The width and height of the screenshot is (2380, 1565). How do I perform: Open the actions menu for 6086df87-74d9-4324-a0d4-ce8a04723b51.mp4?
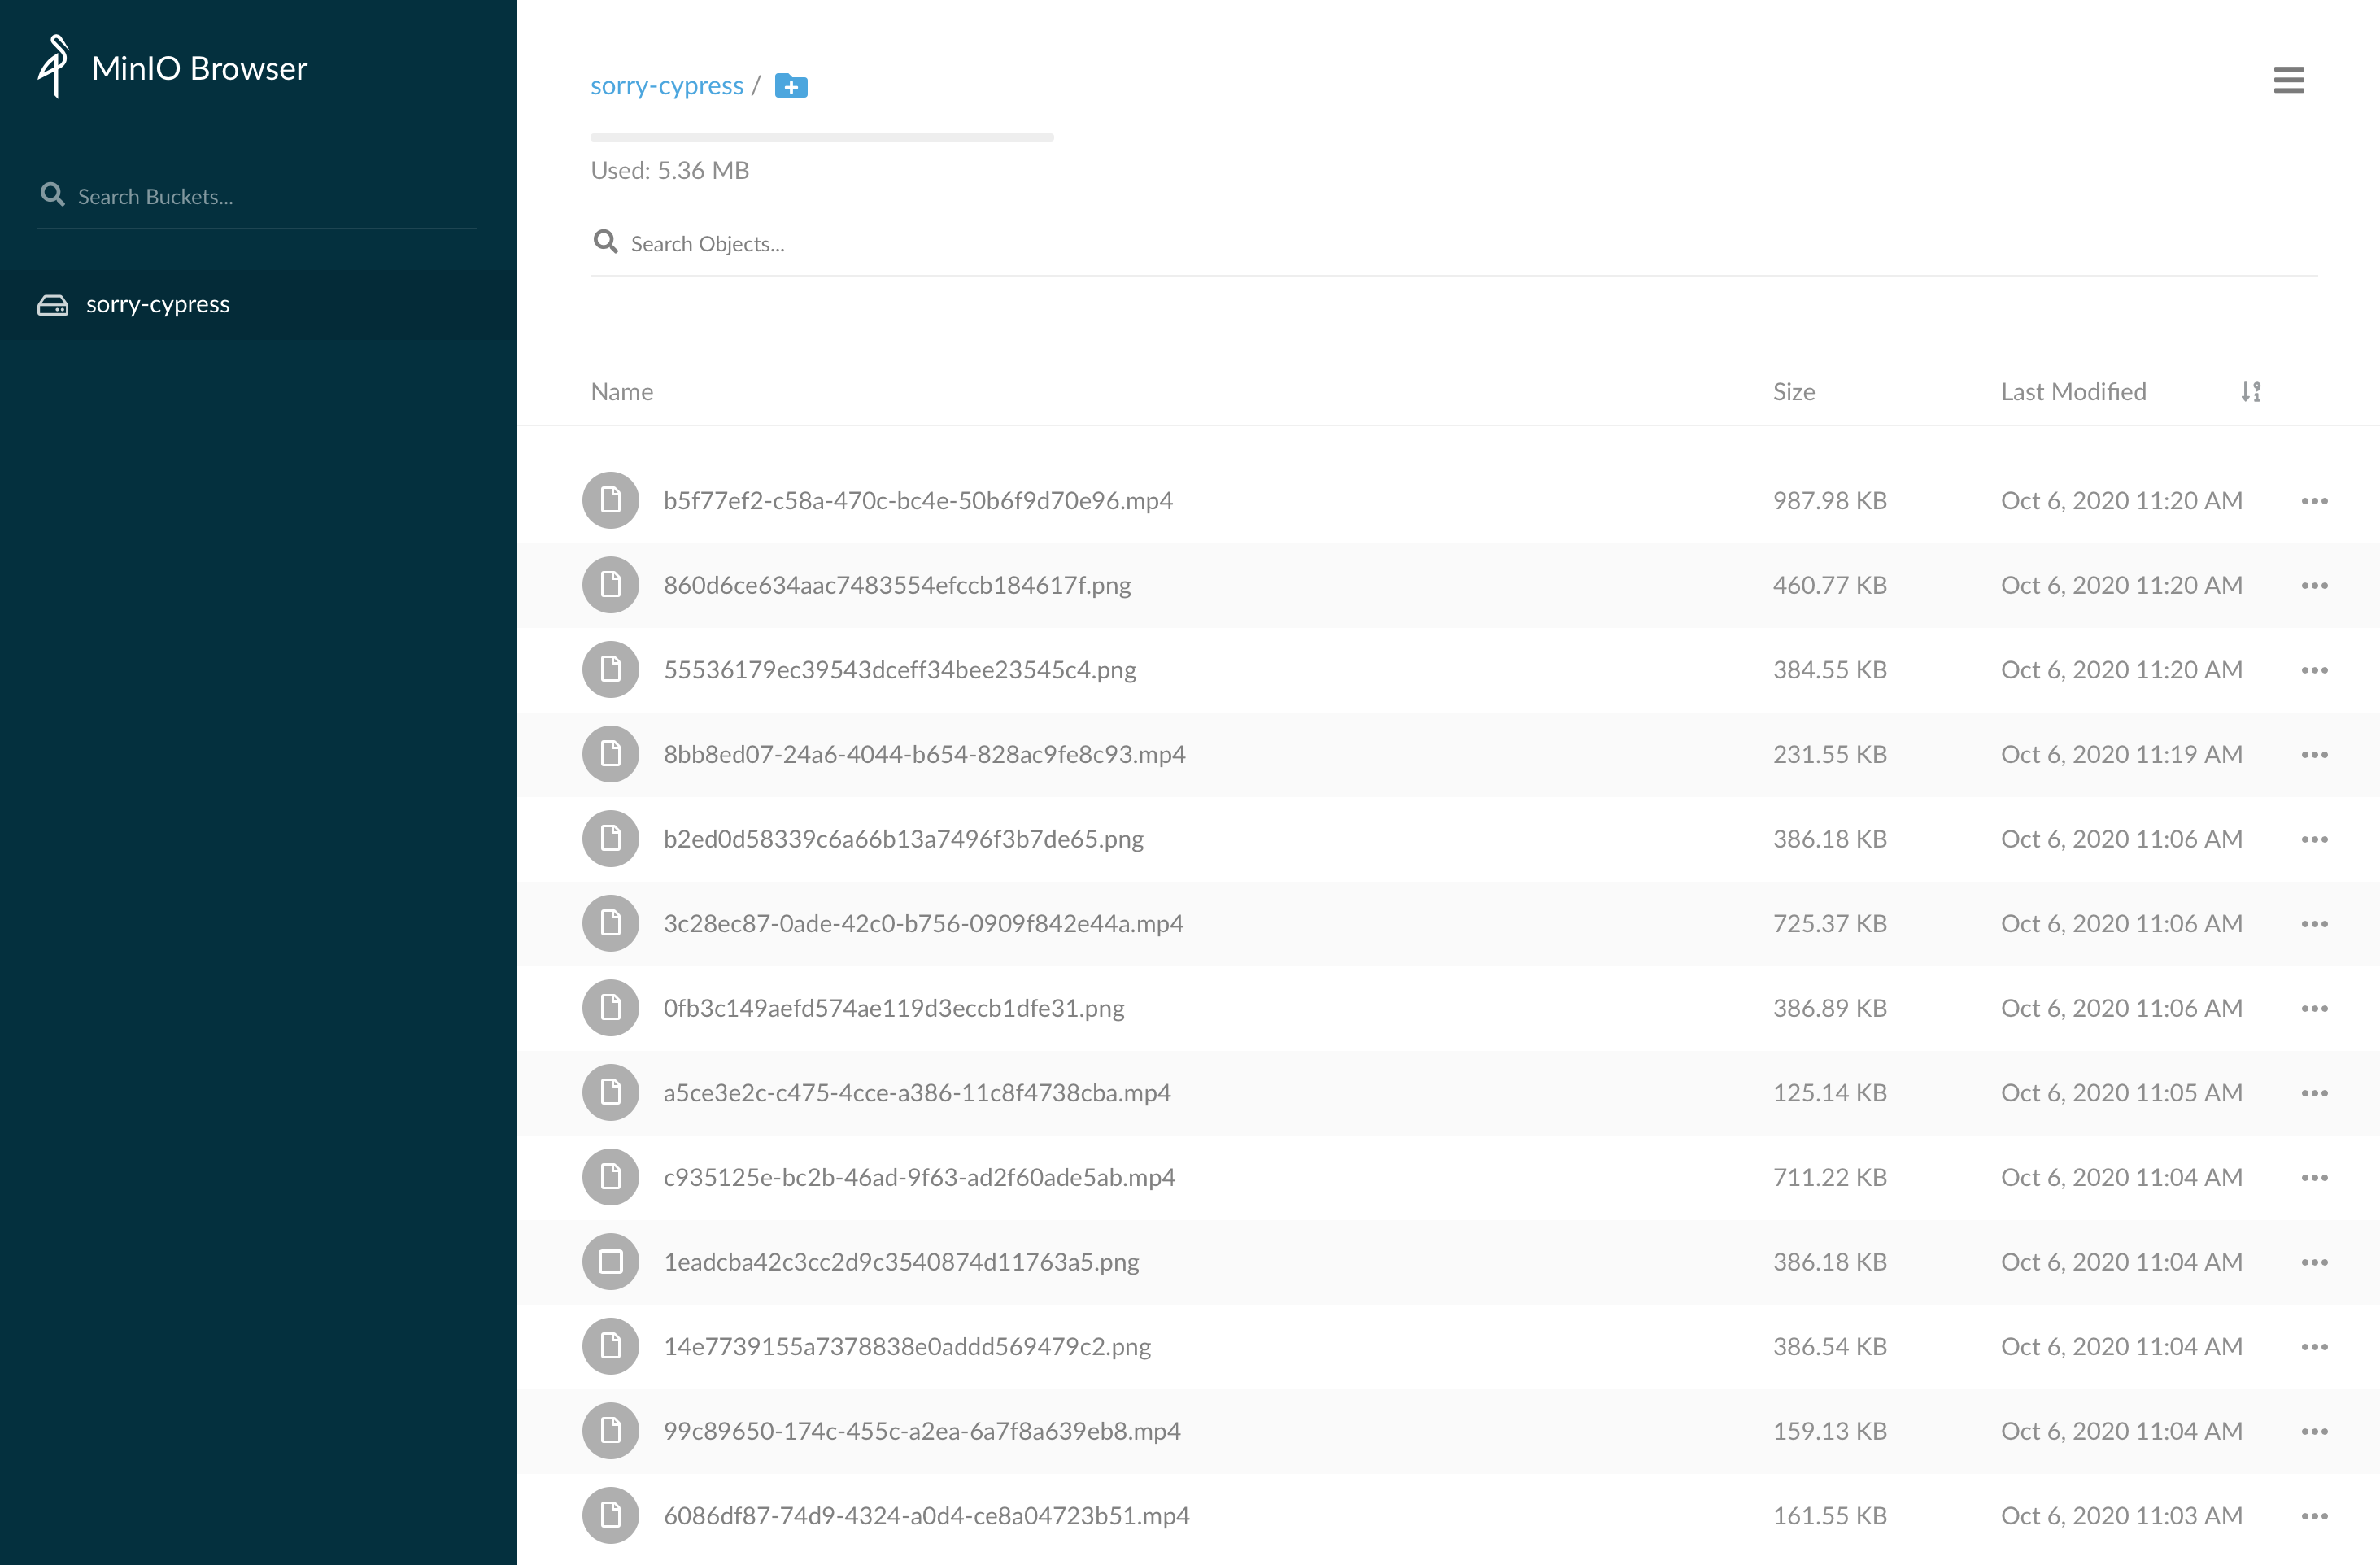2314,1515
